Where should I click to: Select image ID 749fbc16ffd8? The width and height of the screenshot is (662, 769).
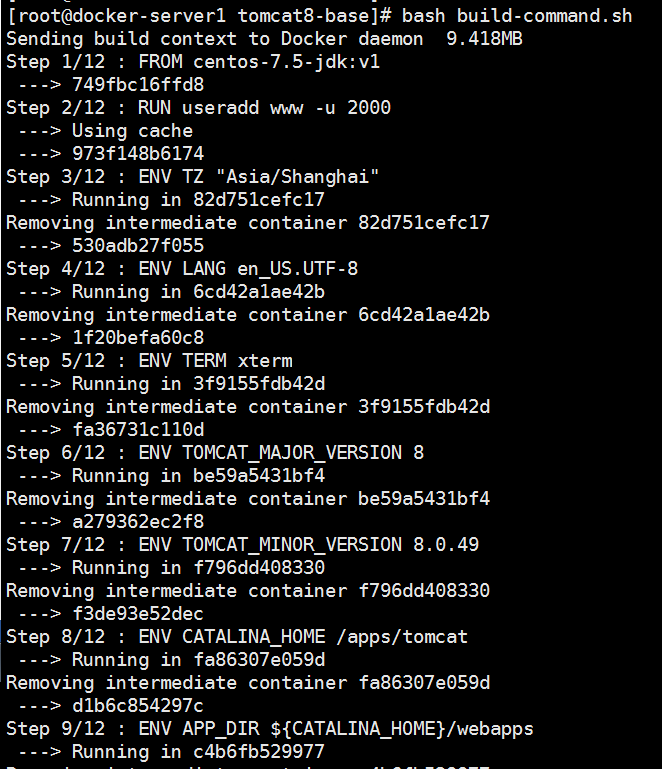point(138,85)
